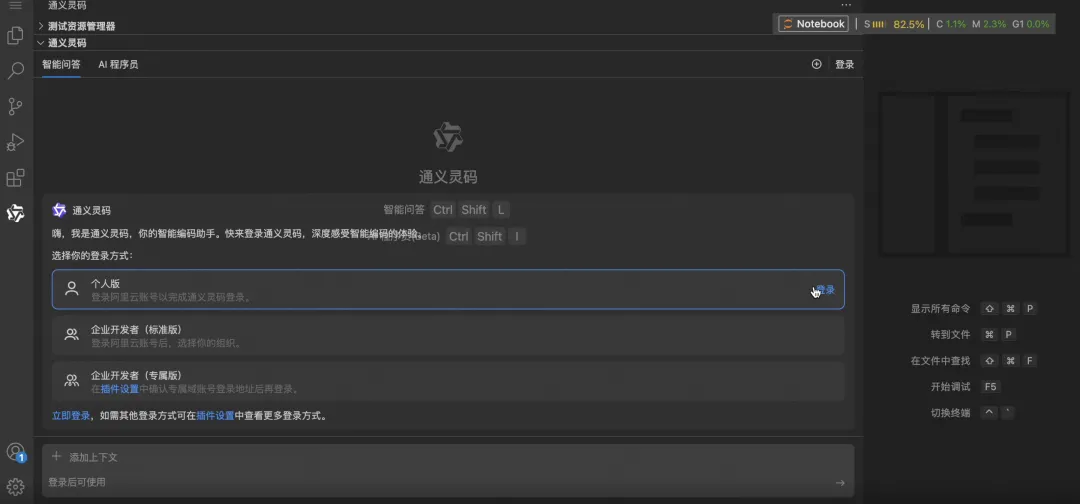Click the 显示所有命令 shortcut label
The width and height of the screenshot is (1080, 504).
(x=940, y=308)
